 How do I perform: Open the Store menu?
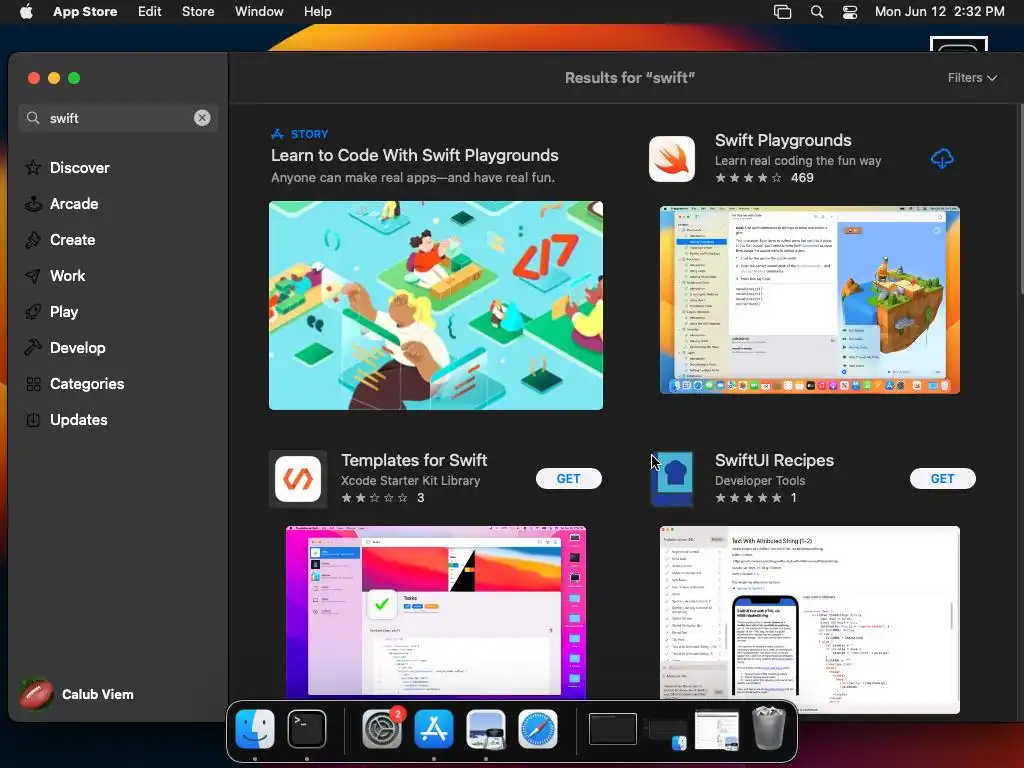click(x=198, y=12)
